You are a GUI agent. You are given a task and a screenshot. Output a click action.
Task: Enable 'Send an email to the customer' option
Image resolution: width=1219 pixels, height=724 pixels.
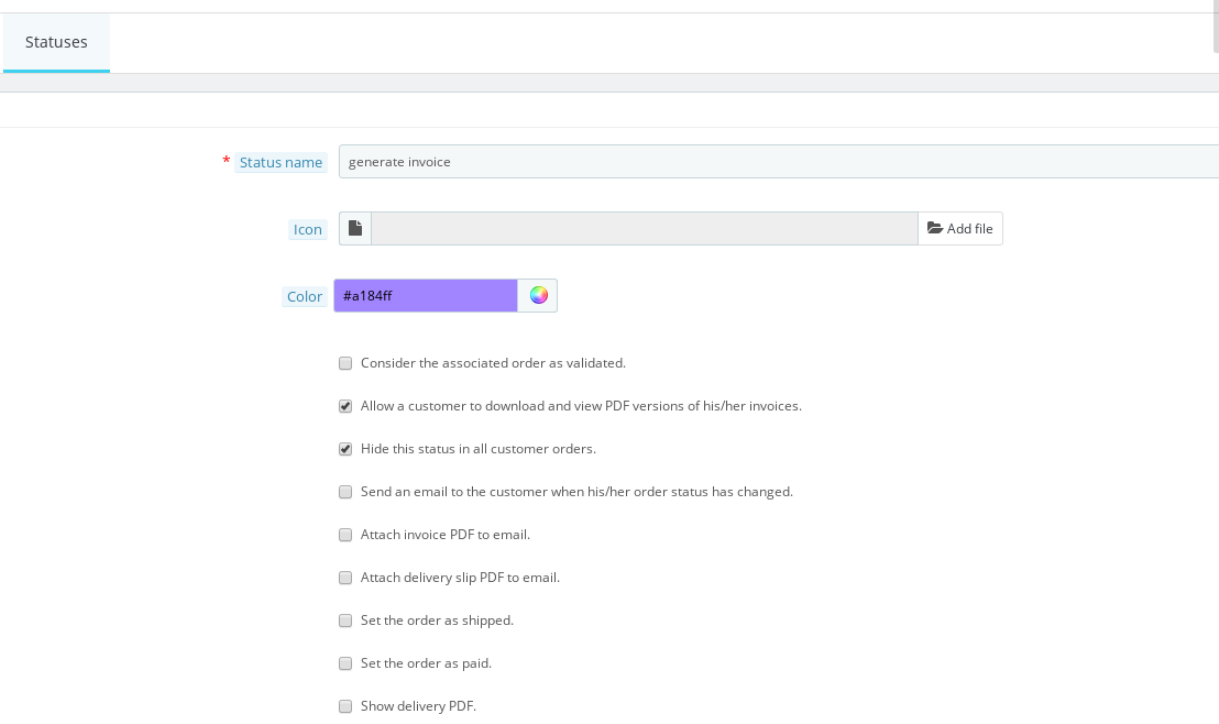pos(345,492)
